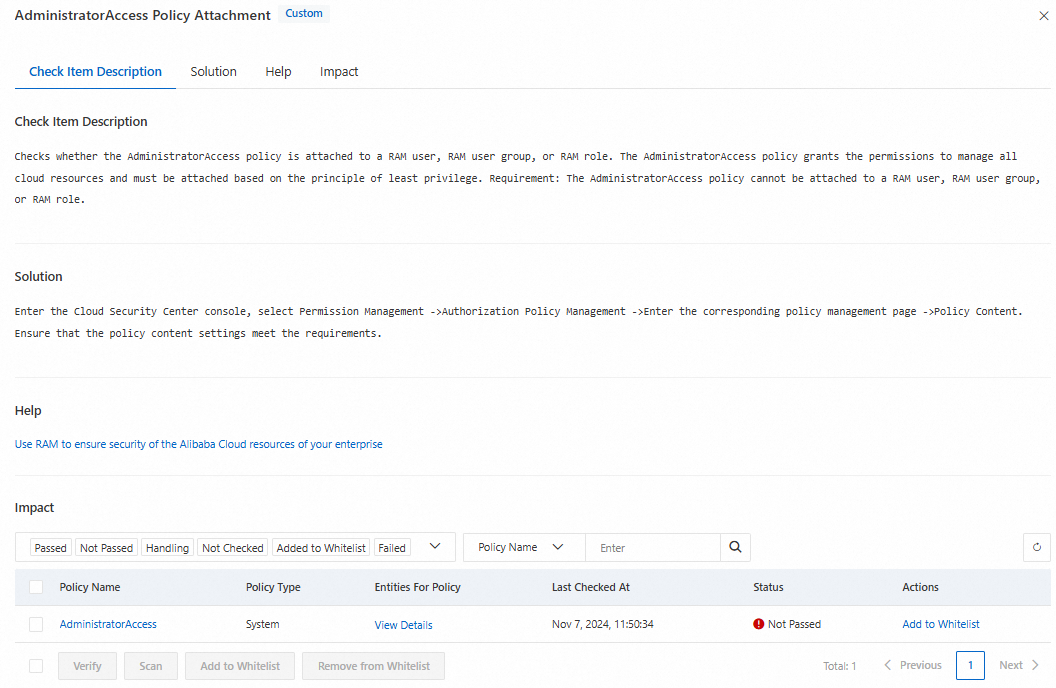This screenshot has height=688, width=1056.
Task: Click Remove from Whitelist button
Action: tap(374, 666)
